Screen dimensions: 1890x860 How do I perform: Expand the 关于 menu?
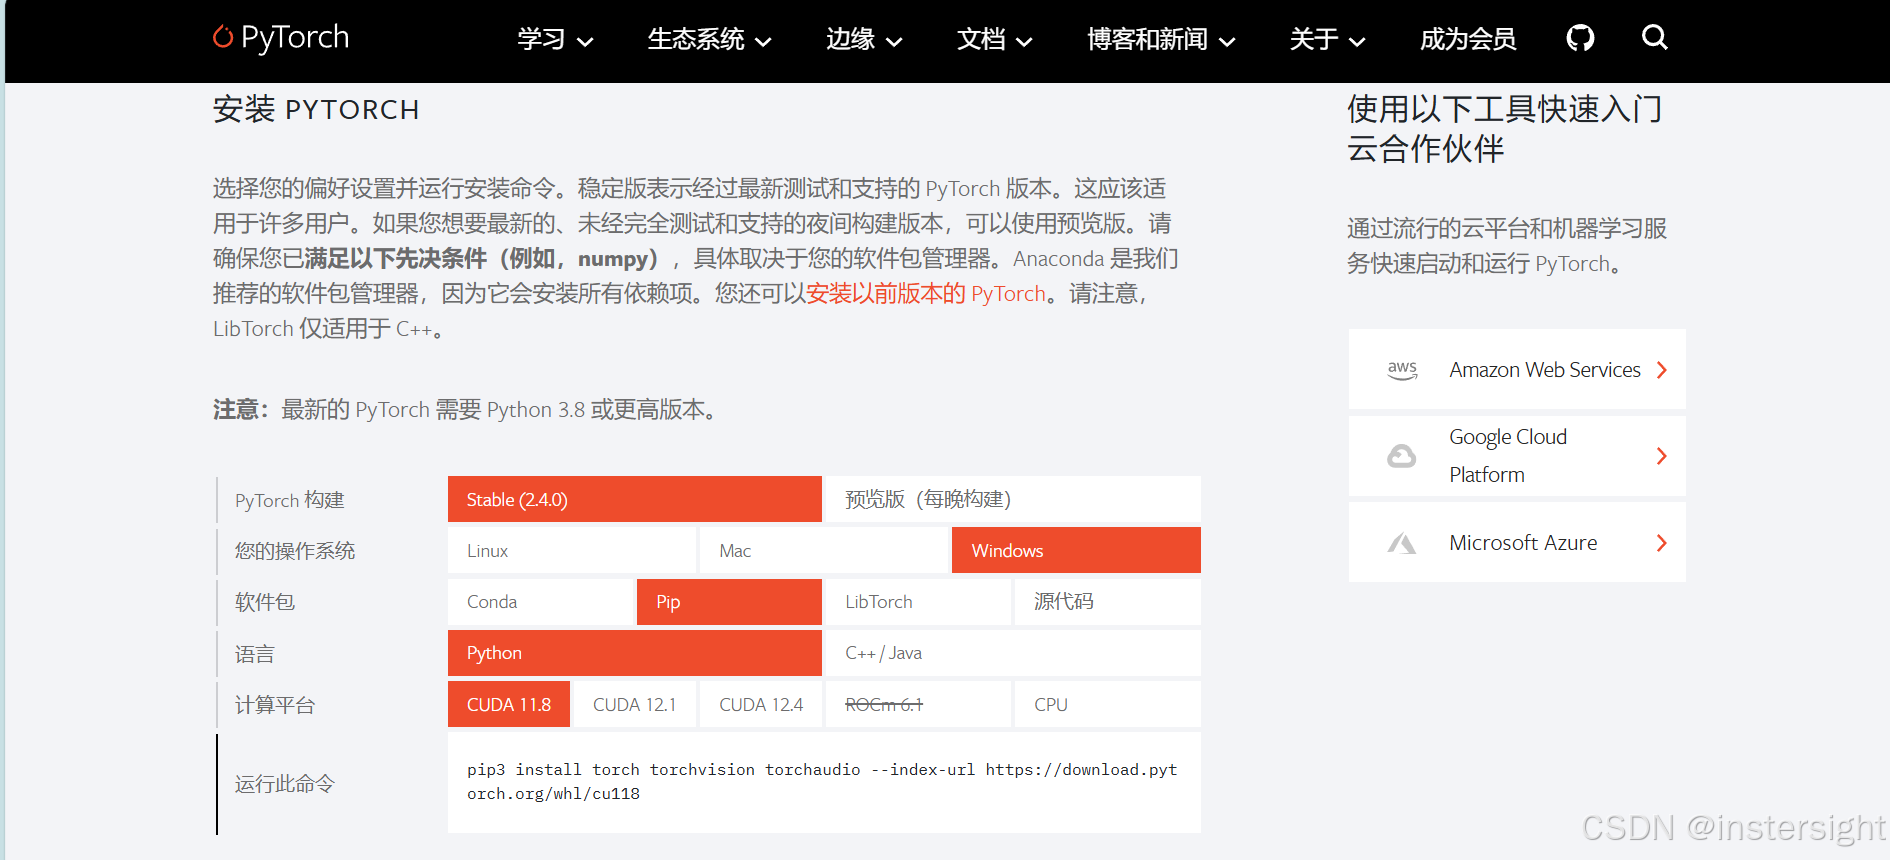(1327, 39)
